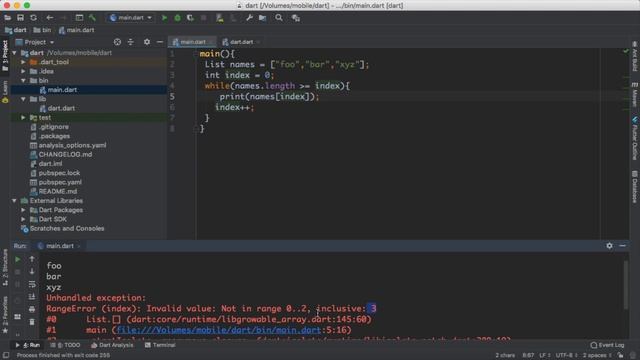Viewport: 640px width, 360px height.
Task: Open Run panel gear settings
Action: coord(609,246)
